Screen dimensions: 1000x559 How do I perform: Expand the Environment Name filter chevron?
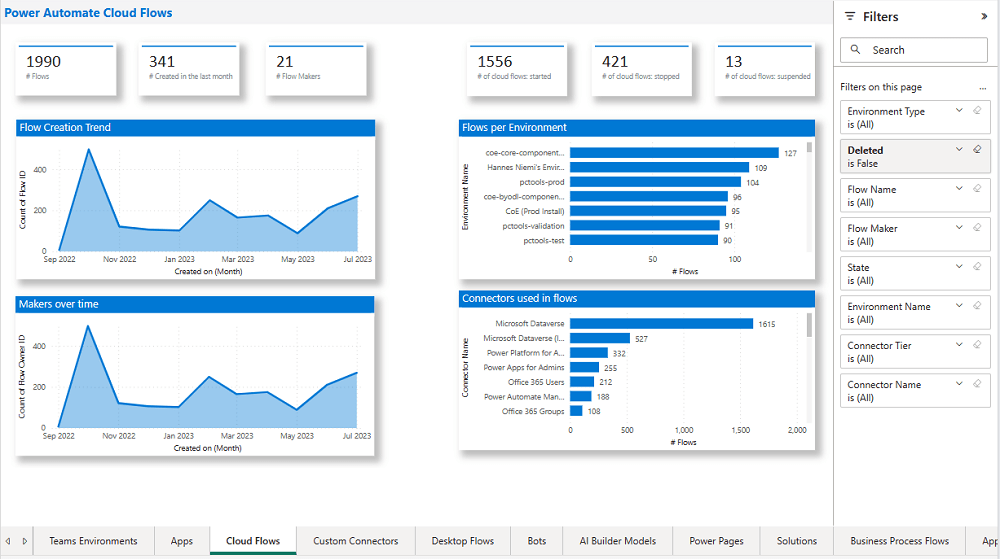coord(959,305)
